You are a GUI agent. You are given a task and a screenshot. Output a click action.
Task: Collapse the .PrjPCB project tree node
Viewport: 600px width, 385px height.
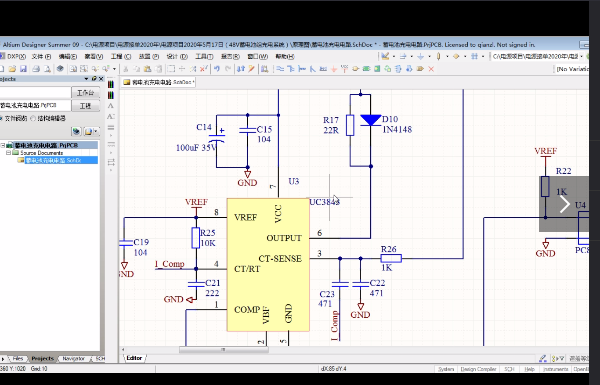click(3, 145)
